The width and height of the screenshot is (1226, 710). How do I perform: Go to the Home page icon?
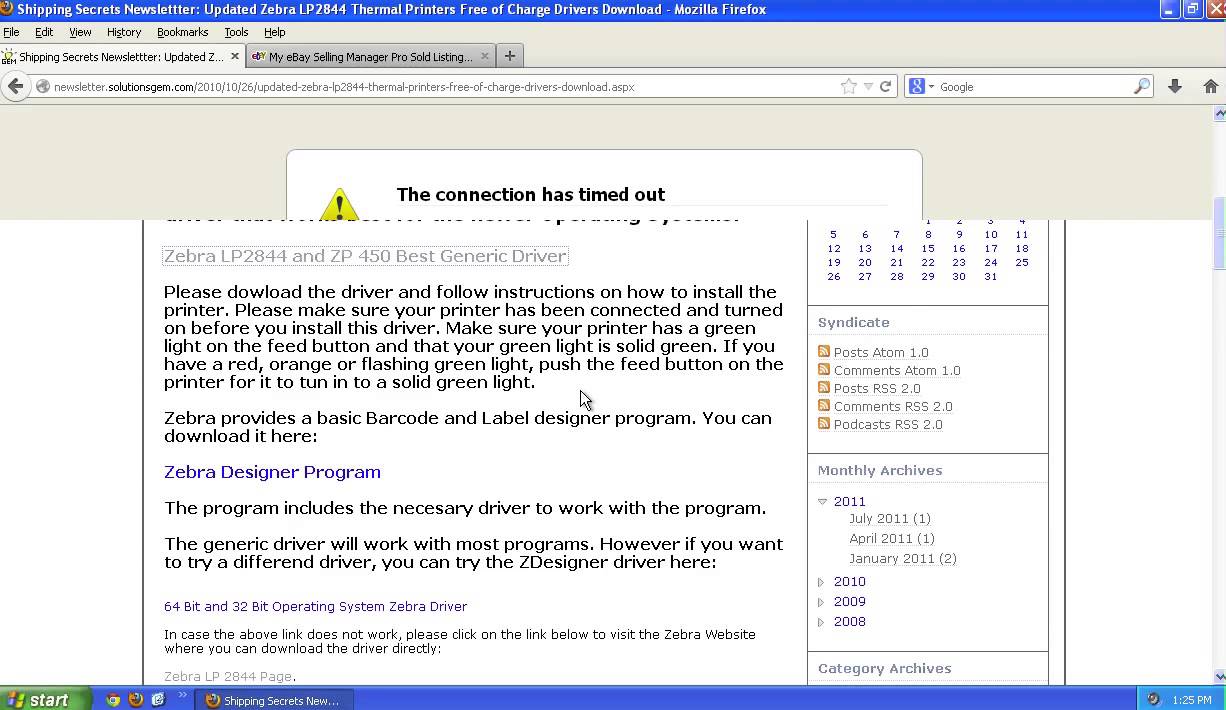(1210, 87)
